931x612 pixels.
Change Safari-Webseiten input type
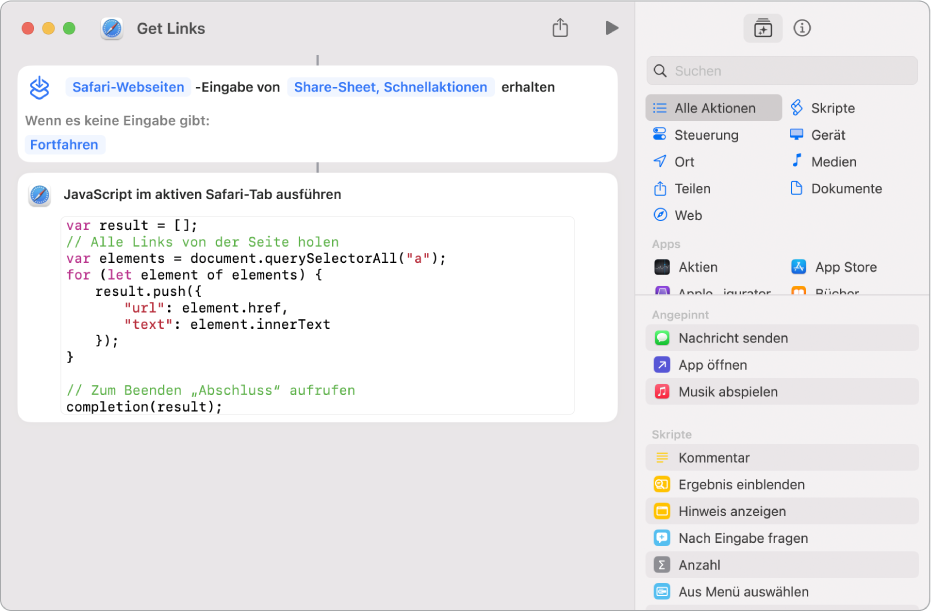[128, 87]
